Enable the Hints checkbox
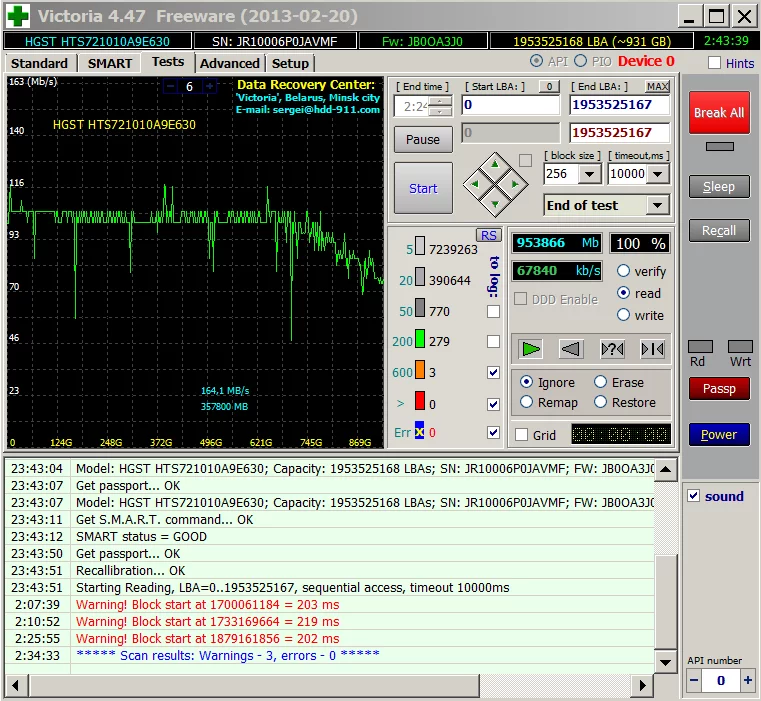The height and width of the screenshot is (701, 761). pyautogui.click(x=714, y=63)
